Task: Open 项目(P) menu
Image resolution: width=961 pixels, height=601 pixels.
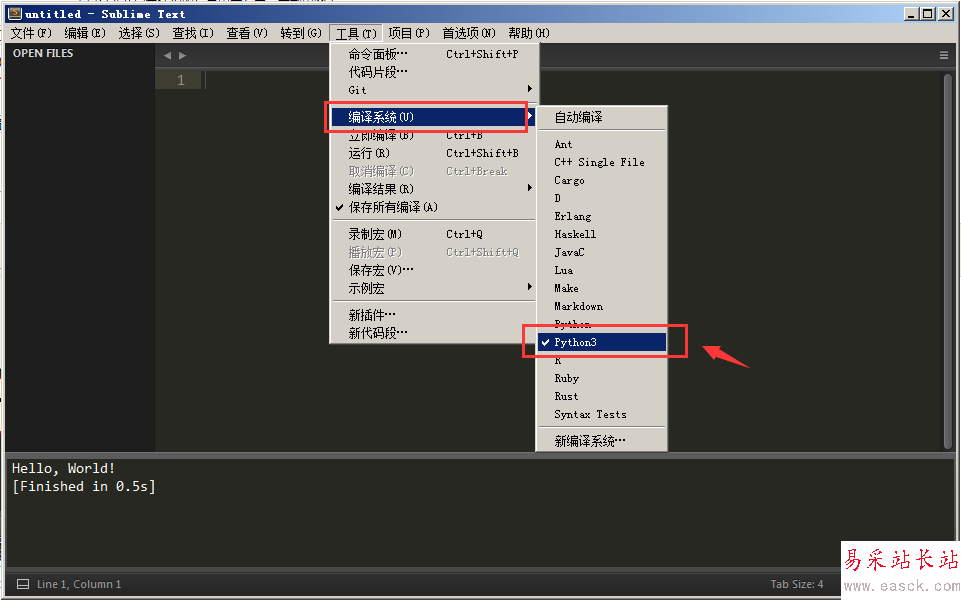Action: [x=409, y=33]
